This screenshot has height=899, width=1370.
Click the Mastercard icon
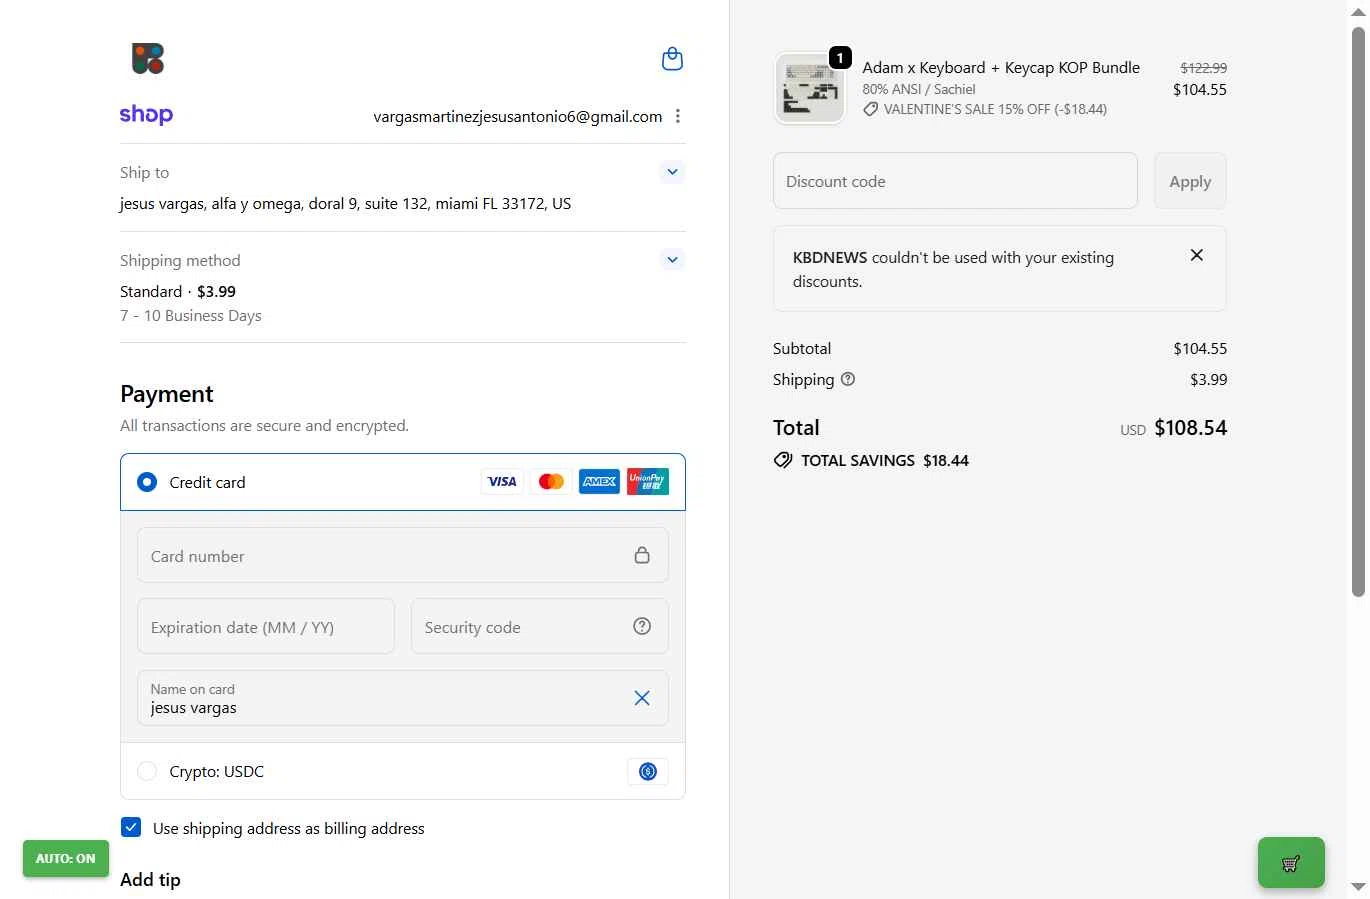(x=551, y=482)
